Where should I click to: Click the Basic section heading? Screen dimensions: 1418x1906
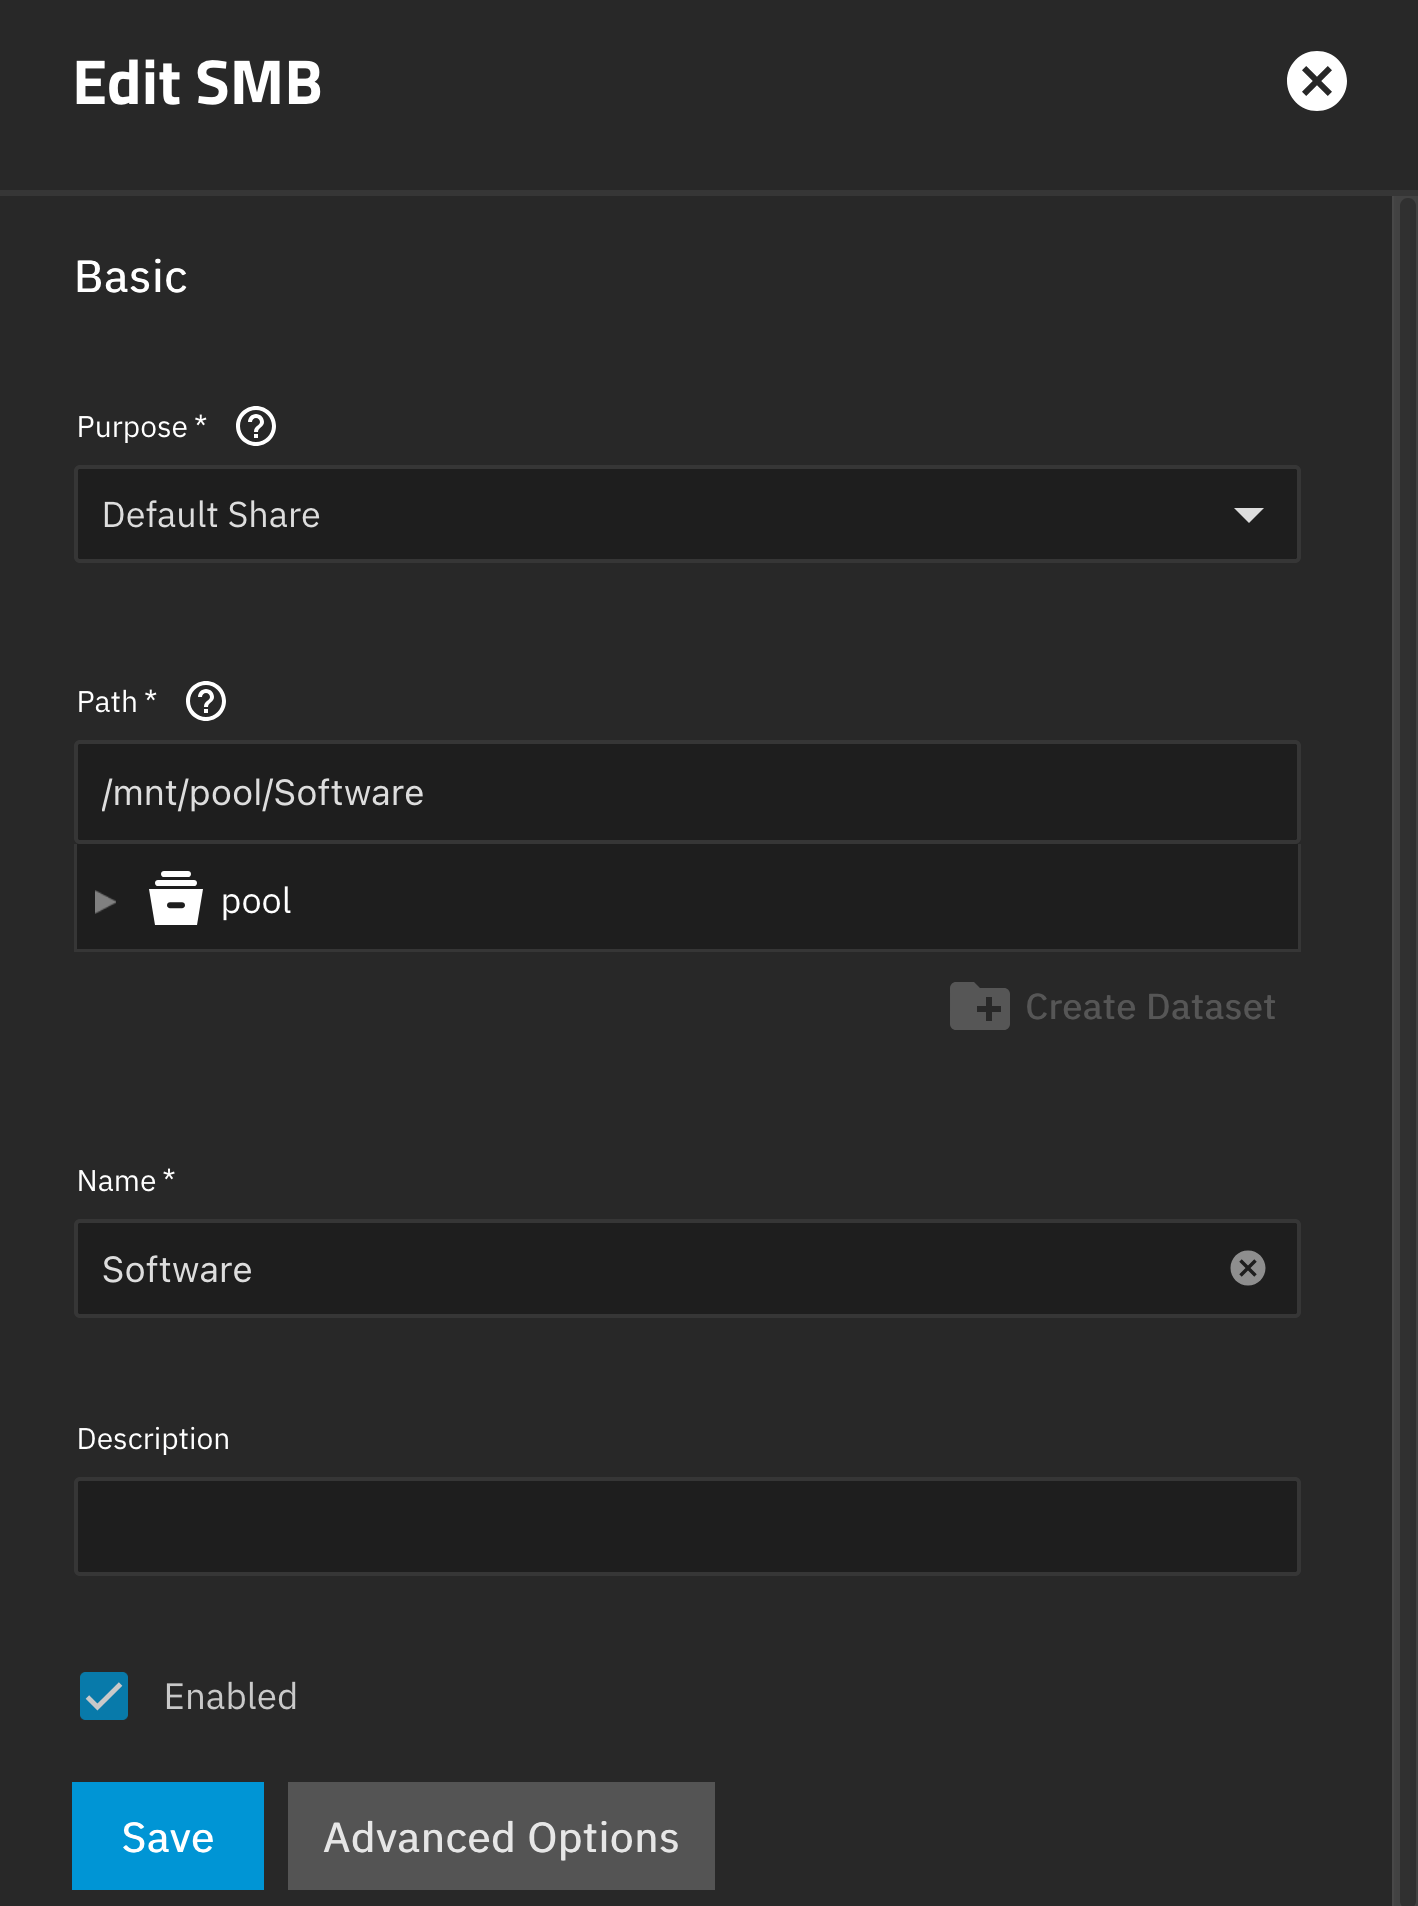(131, 277)
